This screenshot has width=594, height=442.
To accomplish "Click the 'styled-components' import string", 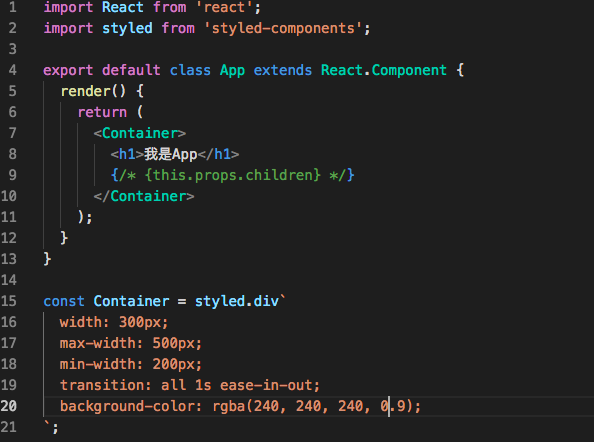I will pos(284,28).
